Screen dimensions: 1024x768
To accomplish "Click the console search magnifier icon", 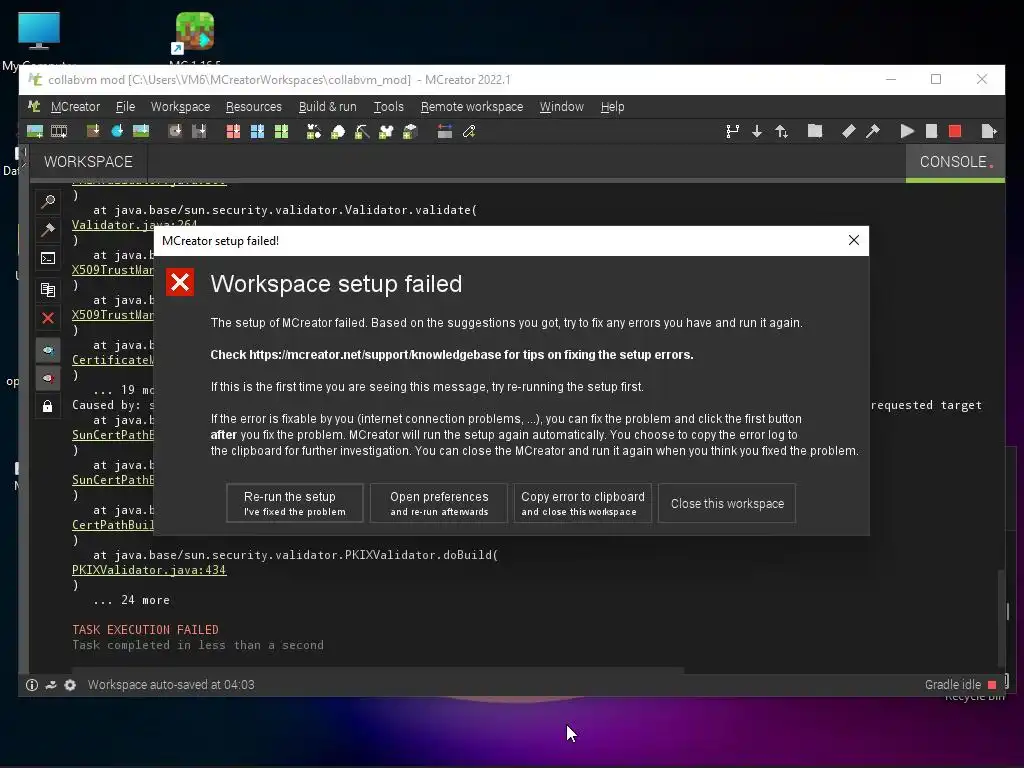I will click(48, 201).
